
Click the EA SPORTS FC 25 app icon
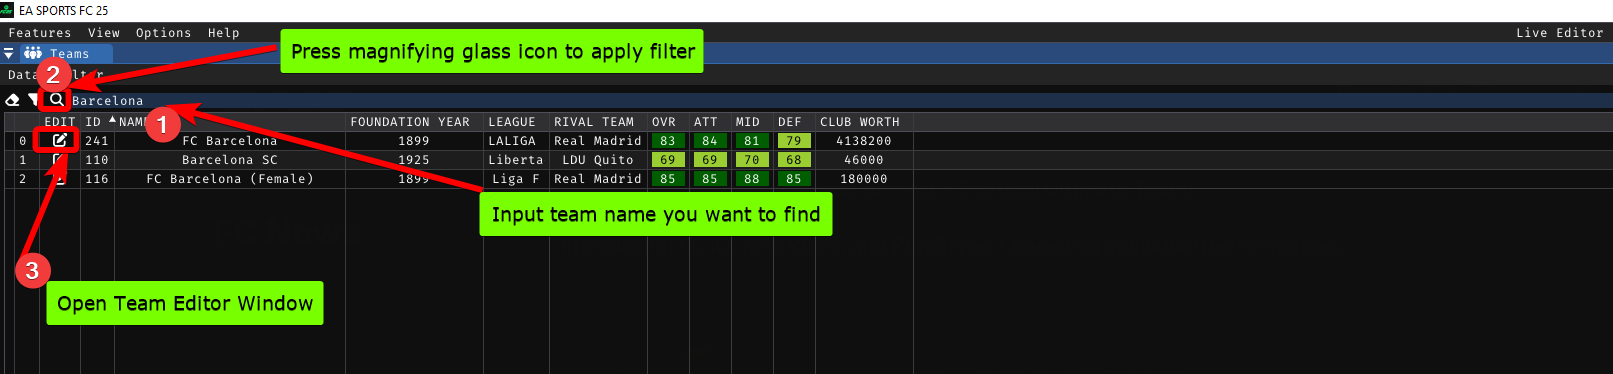pos(7,10)
